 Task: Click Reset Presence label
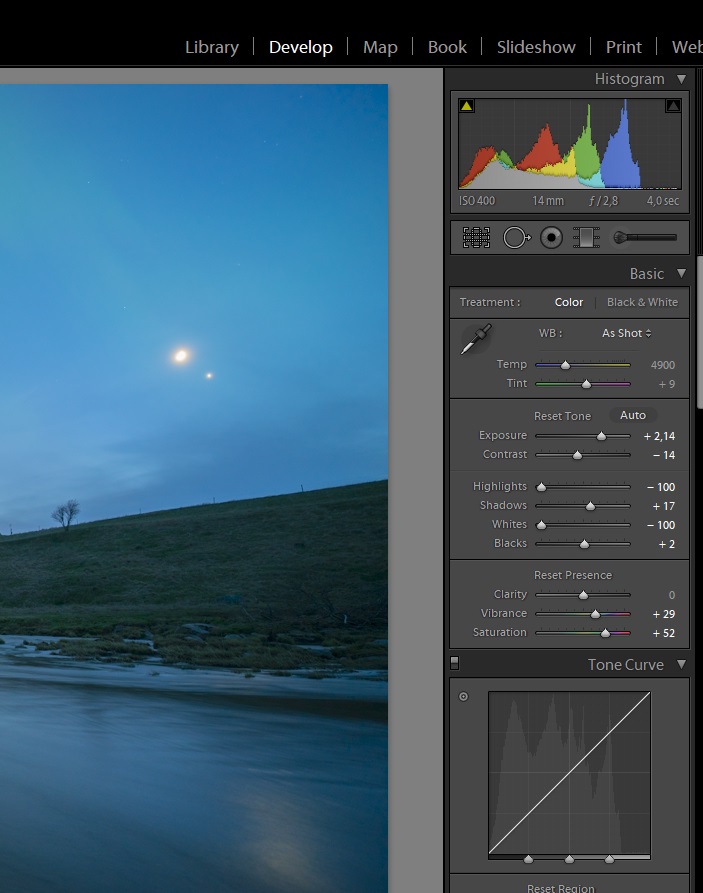click(572, 575)
